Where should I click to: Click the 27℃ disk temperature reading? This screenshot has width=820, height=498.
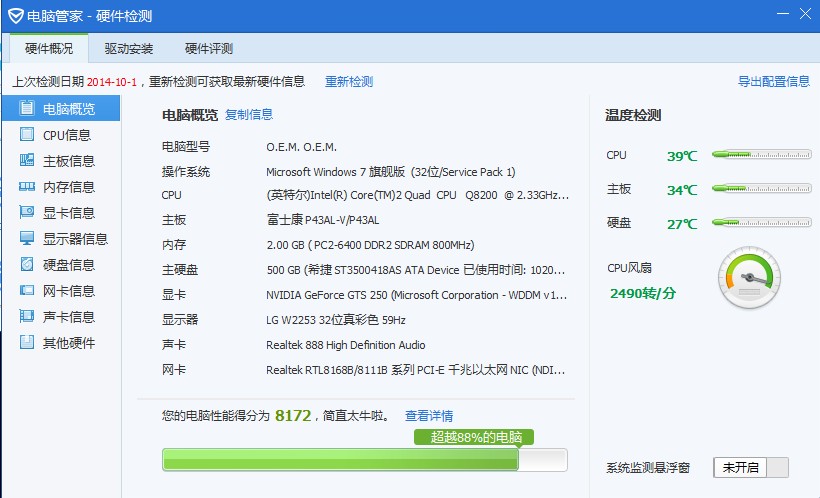682,224
